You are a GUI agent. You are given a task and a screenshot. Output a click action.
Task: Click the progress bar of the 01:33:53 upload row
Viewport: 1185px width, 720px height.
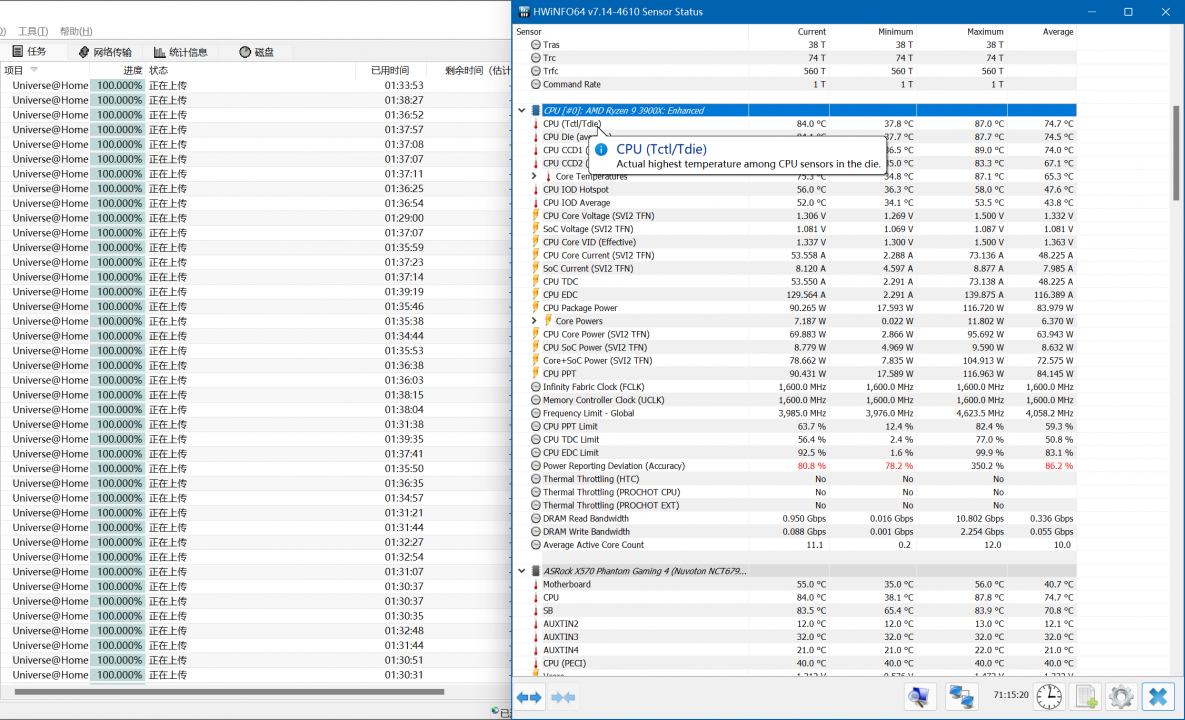click(118, 85)
